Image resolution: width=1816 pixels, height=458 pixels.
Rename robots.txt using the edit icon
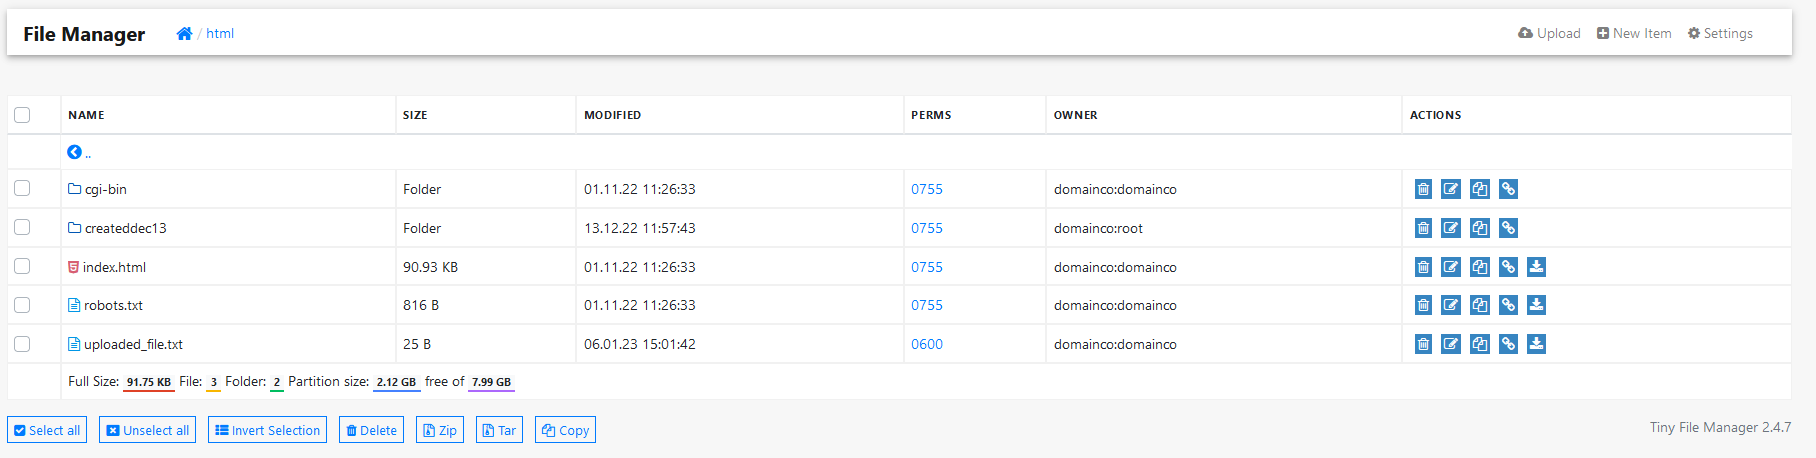point(1451,305)
